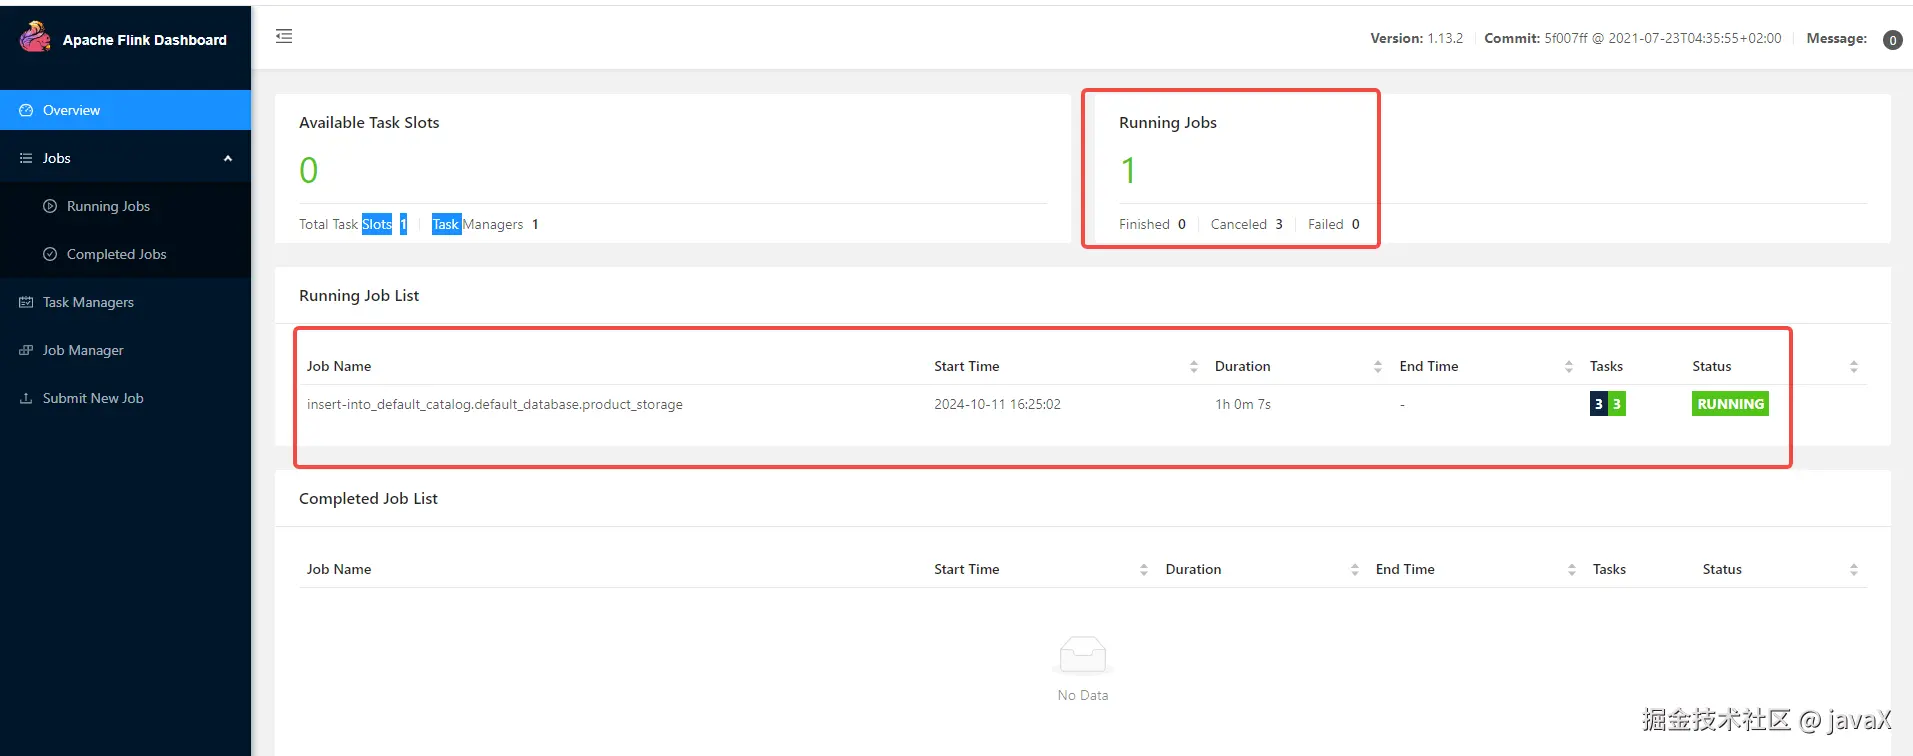Sort completed job list by Status

1853,570
